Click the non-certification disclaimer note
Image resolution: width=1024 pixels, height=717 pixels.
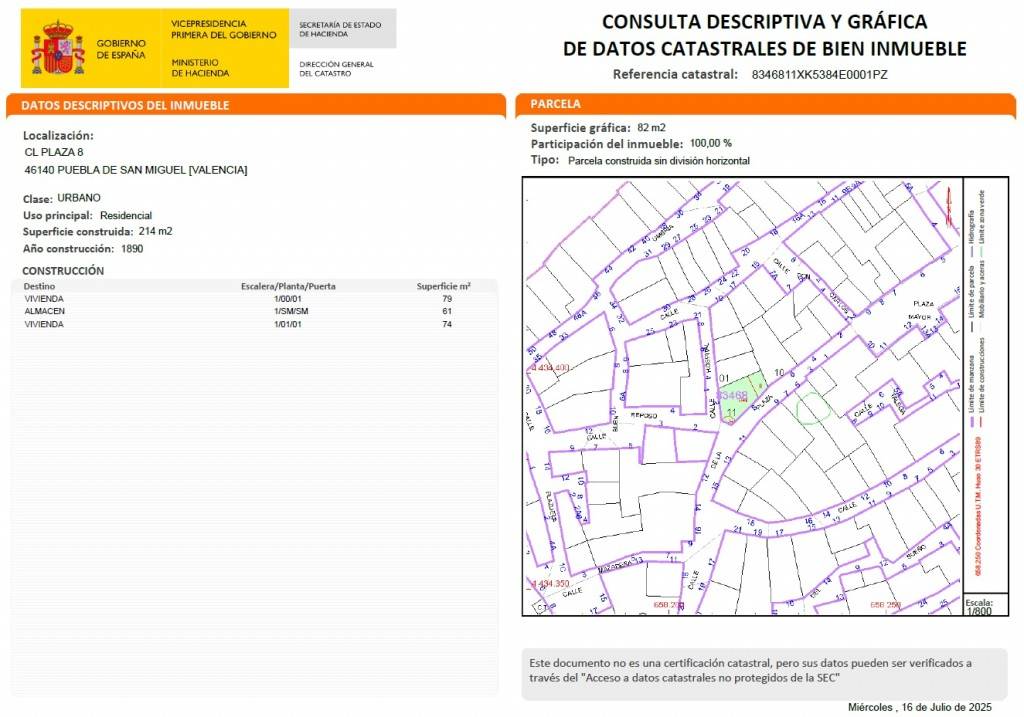click(764, 674)
